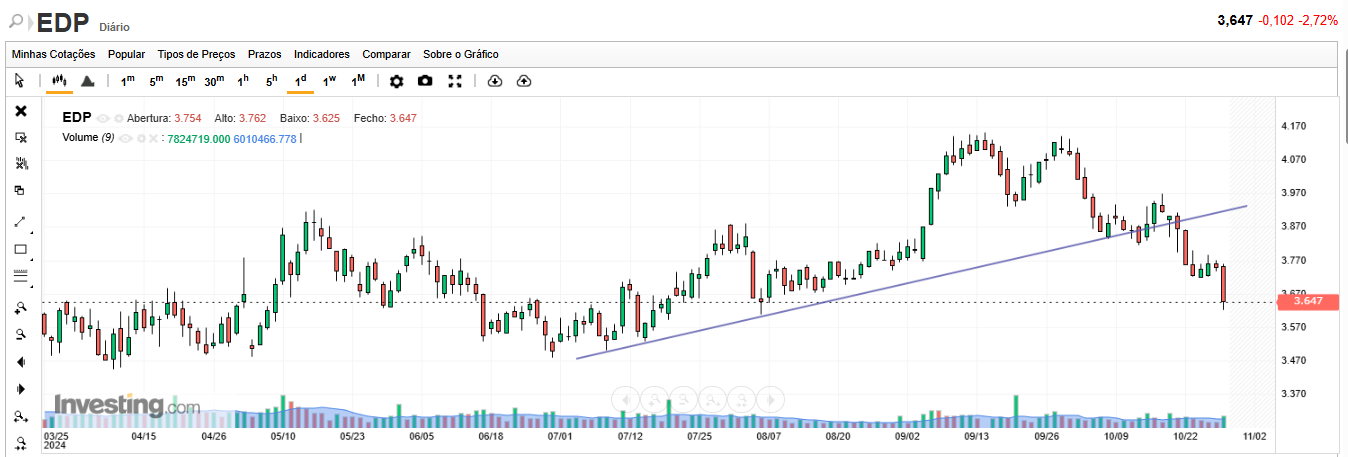Click the load chart upload-cloud icon
Image resolution: width=1348 pixels, height=457 pixels.
pos(523,81)
